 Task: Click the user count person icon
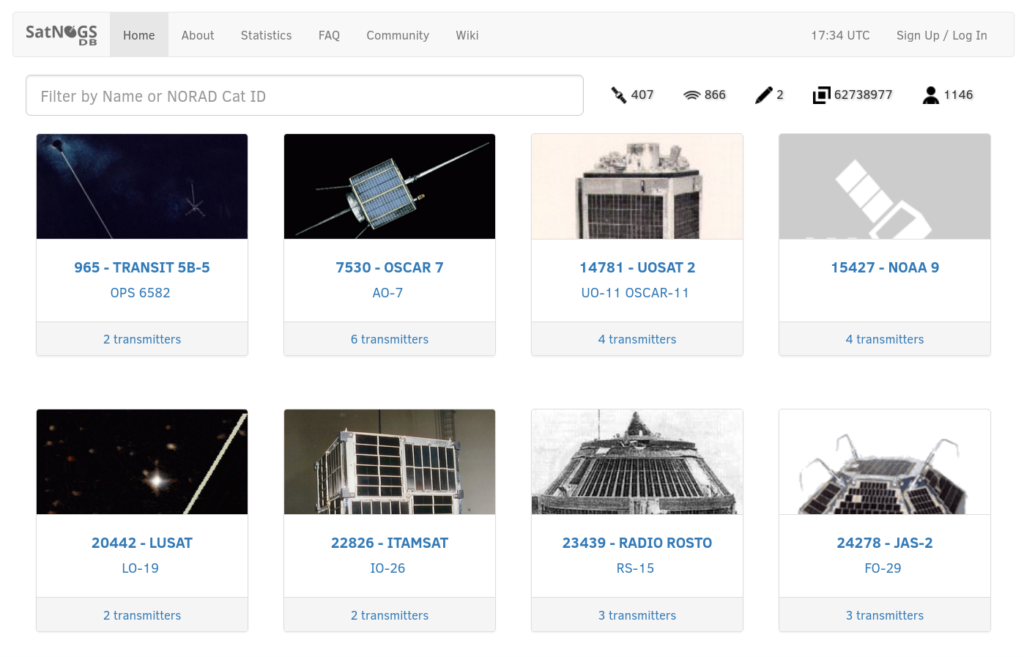(x=931, y=95)
